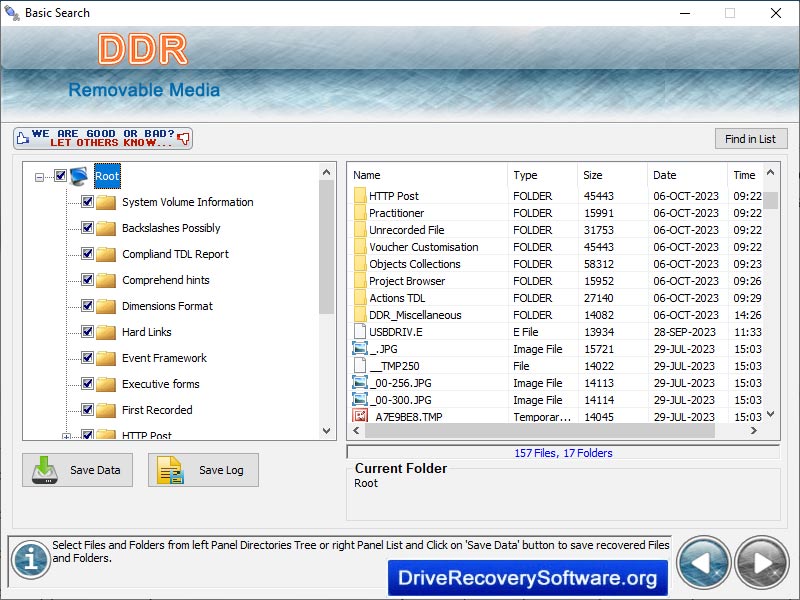Click the A7E9BE8.TMP file icon
Viewport: 800px width, 600px height.
pos(360,417)
